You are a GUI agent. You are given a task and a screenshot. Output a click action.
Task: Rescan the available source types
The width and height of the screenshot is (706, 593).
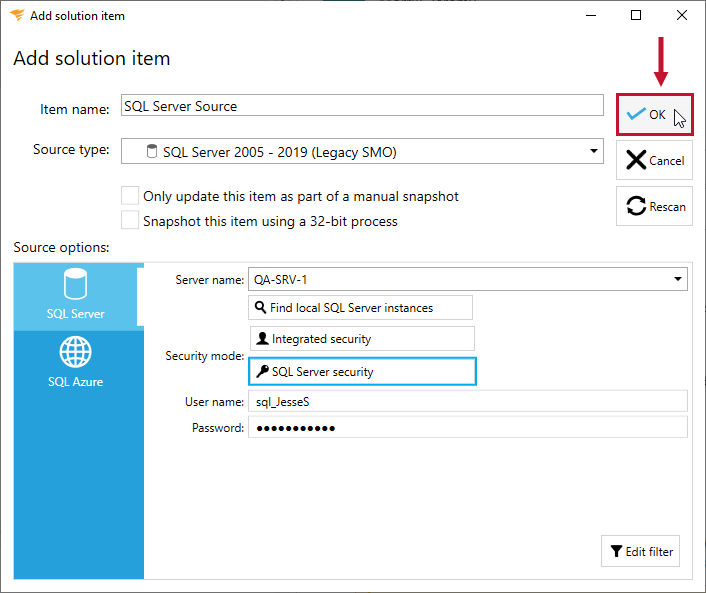(654, 206)
